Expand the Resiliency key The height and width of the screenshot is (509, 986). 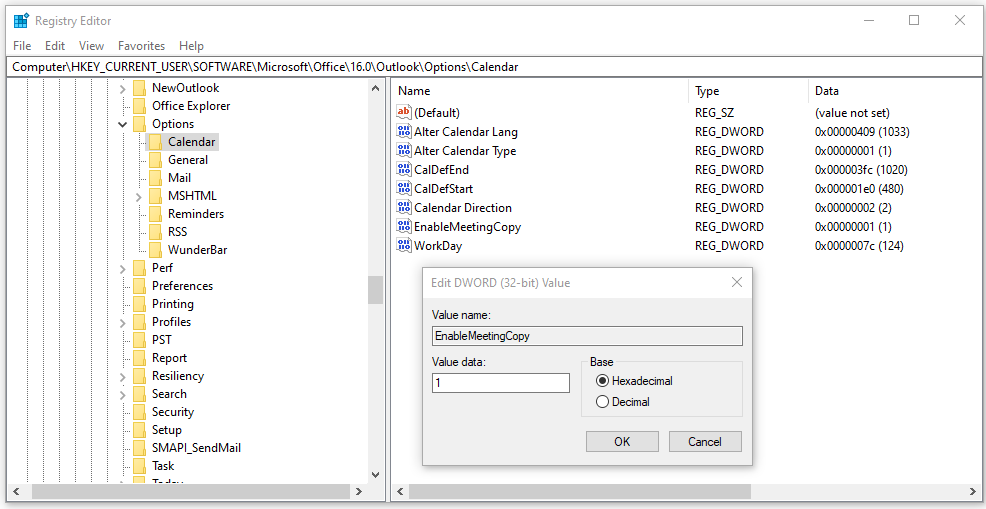coord(123,377)
